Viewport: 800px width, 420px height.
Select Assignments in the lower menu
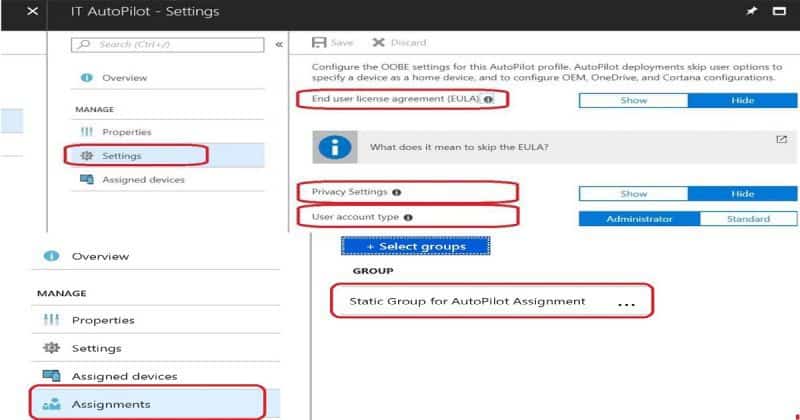pos(156,404)
